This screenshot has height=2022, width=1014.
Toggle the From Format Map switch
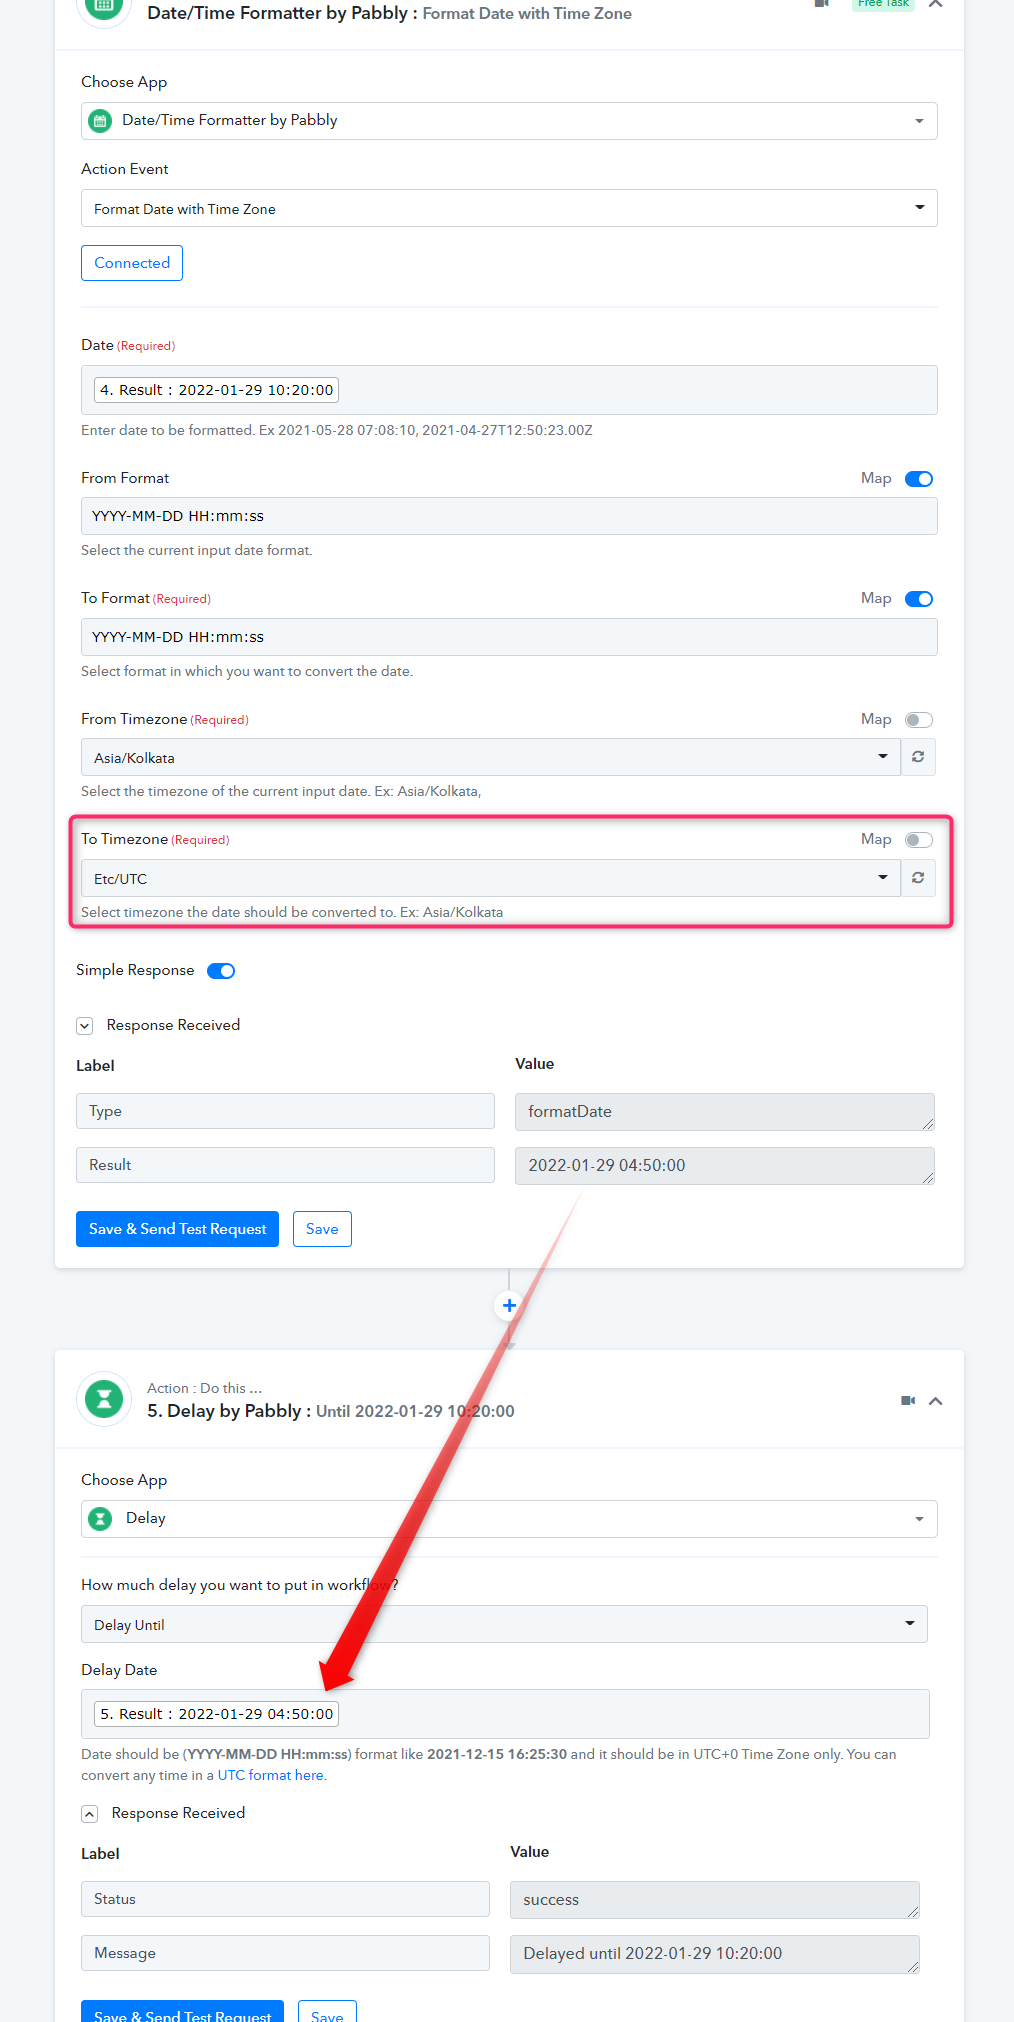919,479
